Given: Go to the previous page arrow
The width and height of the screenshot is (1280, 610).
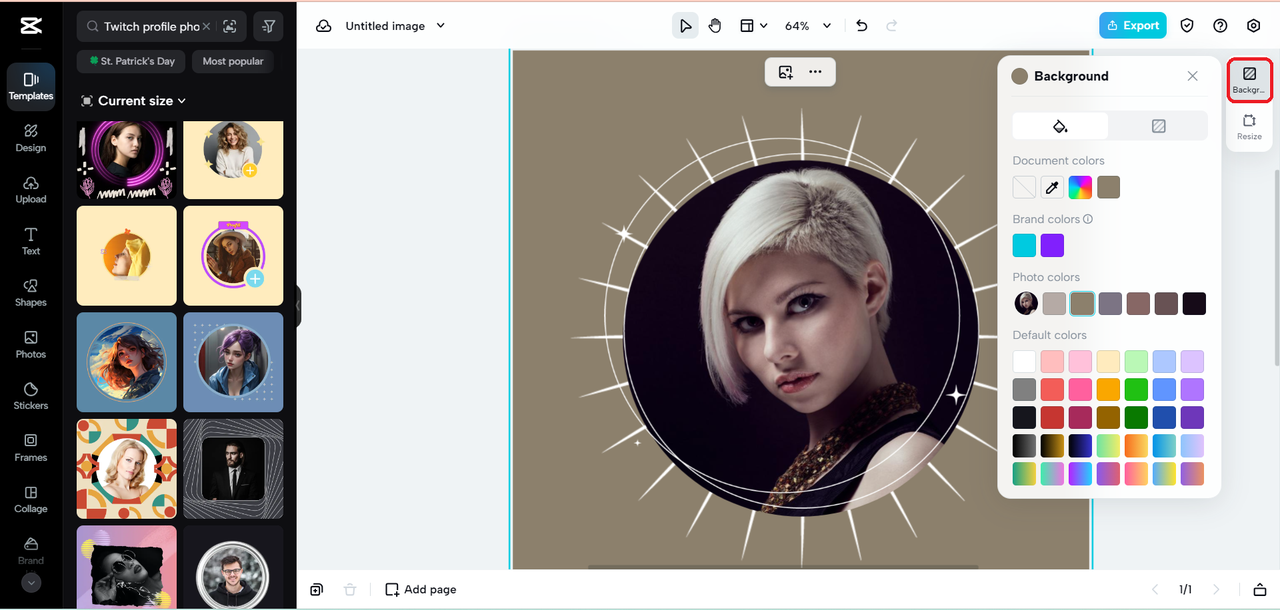Looking at the screenshot, I should point(1155,590).
